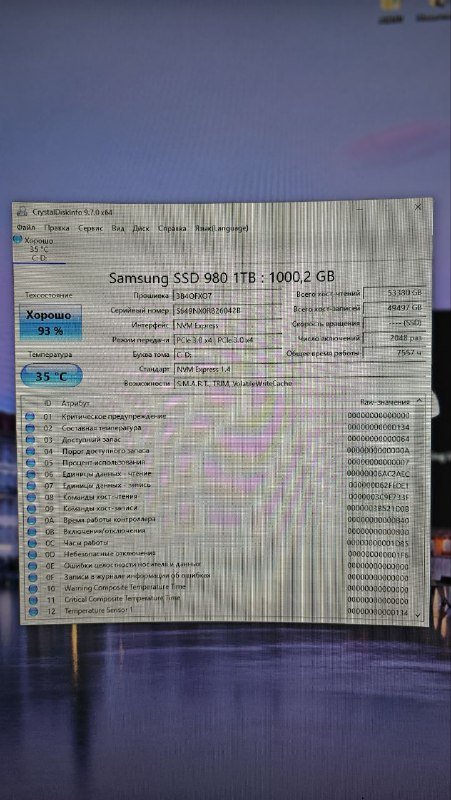Click status icon for attribute 01 Критическое предупреждение
Screen dimensions: 451x800
pyautogui.click(x=30, y=416)
